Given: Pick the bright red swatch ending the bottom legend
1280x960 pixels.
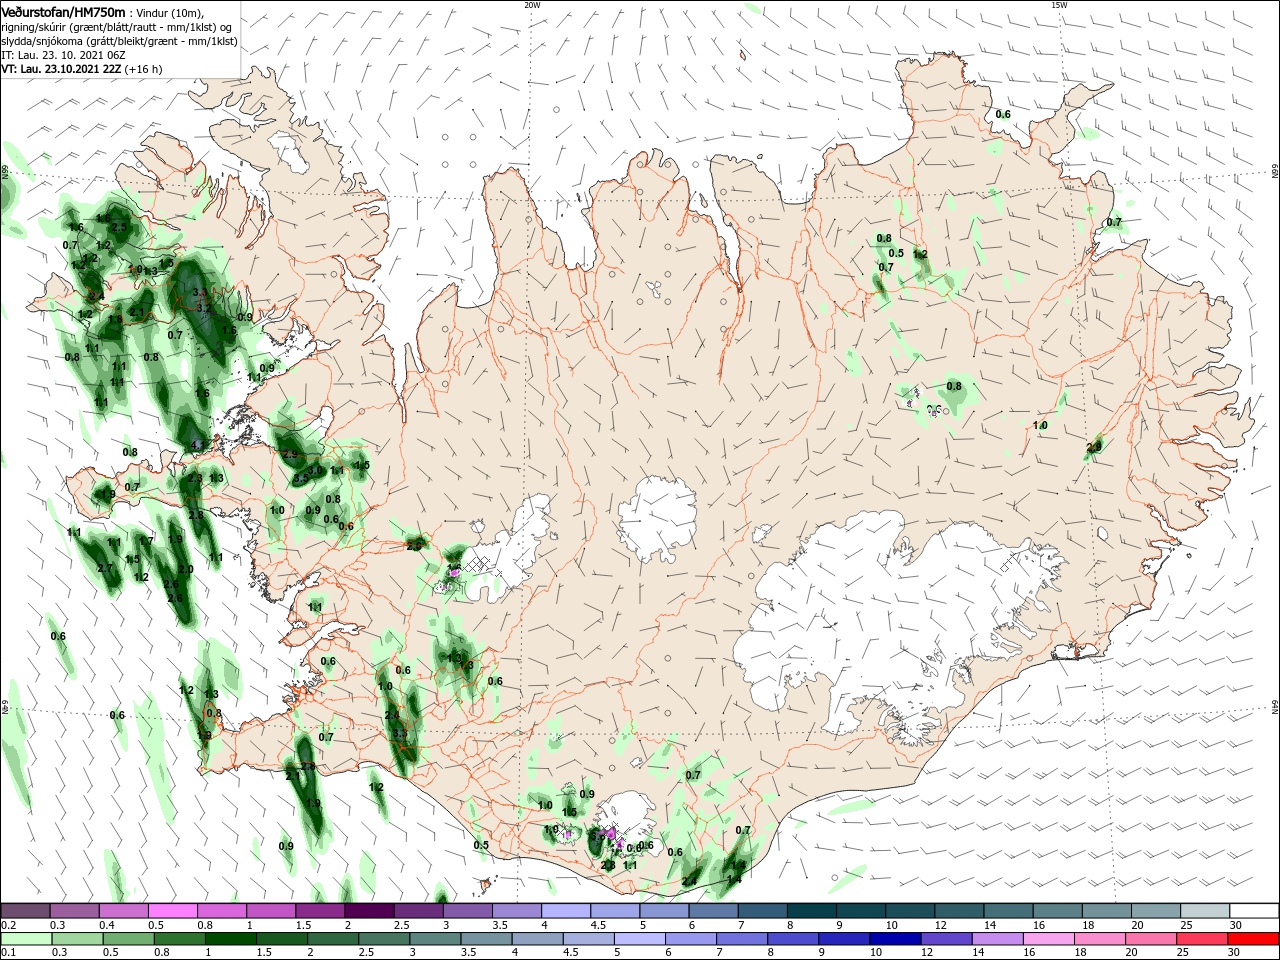Looking at the screenshot, I should pyautogui.click(x=1255, y=939).
